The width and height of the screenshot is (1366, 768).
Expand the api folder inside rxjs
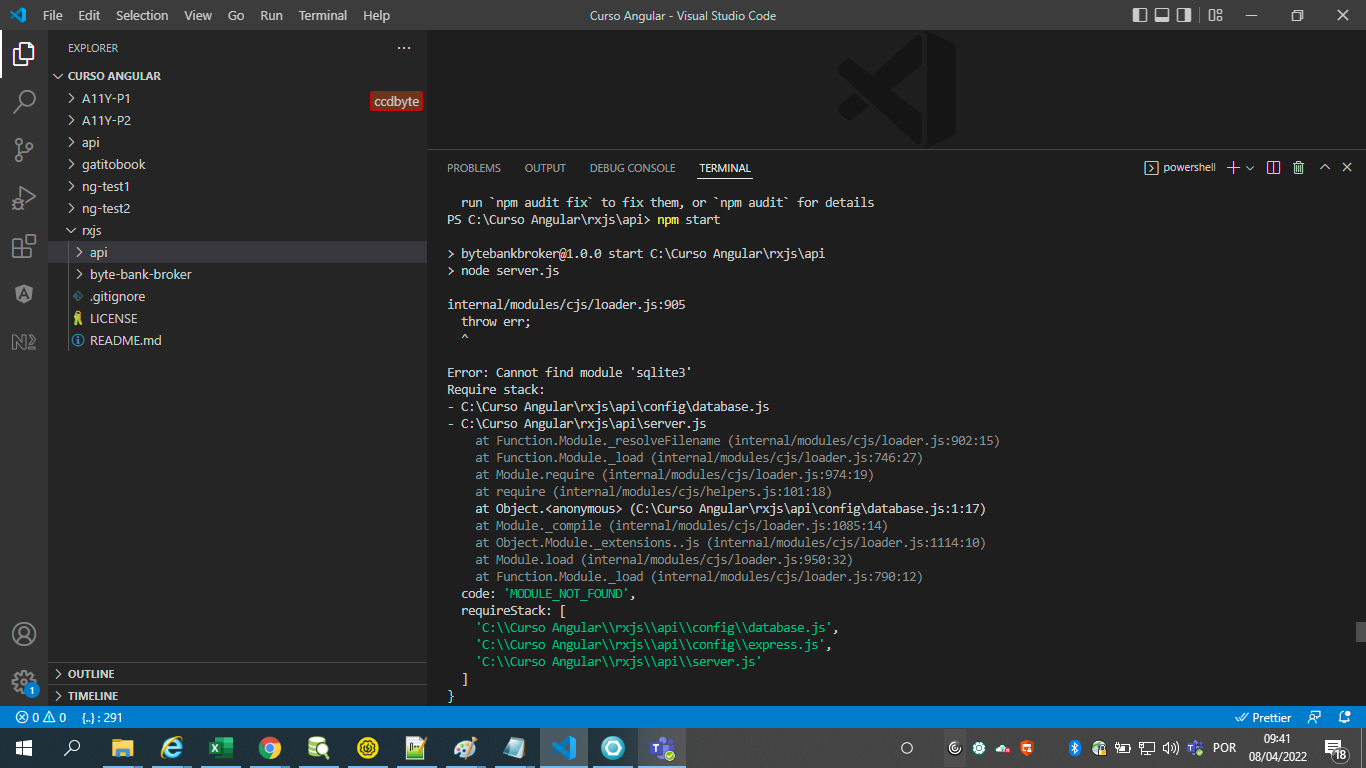click(238, 252)
